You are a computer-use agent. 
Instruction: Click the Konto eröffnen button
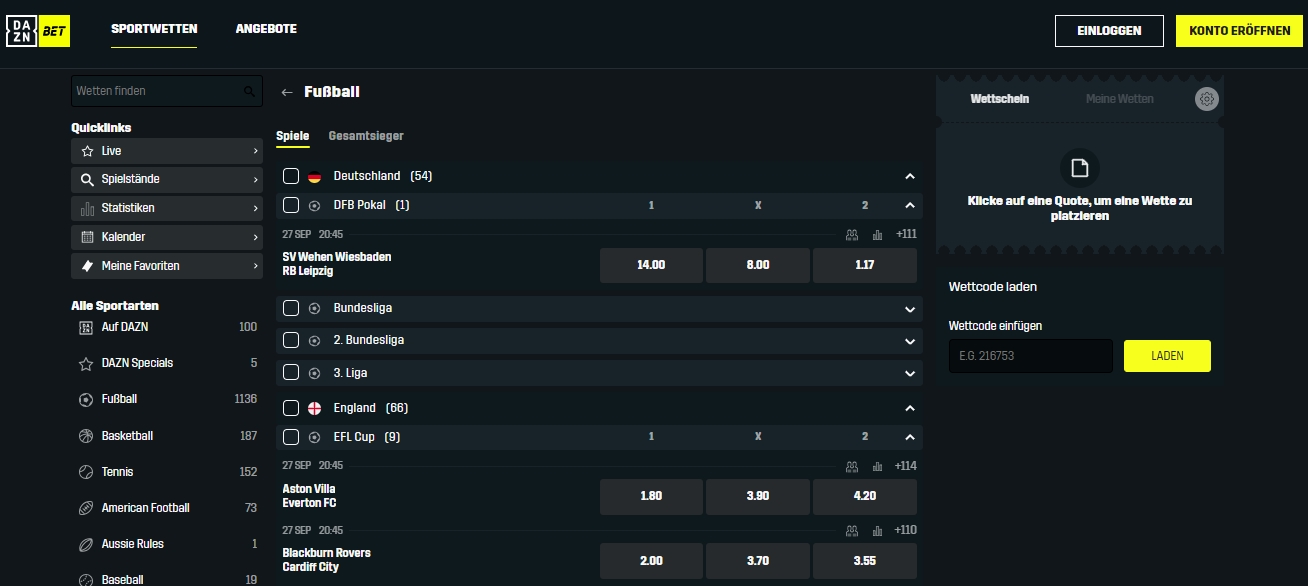click(1239, 31)
